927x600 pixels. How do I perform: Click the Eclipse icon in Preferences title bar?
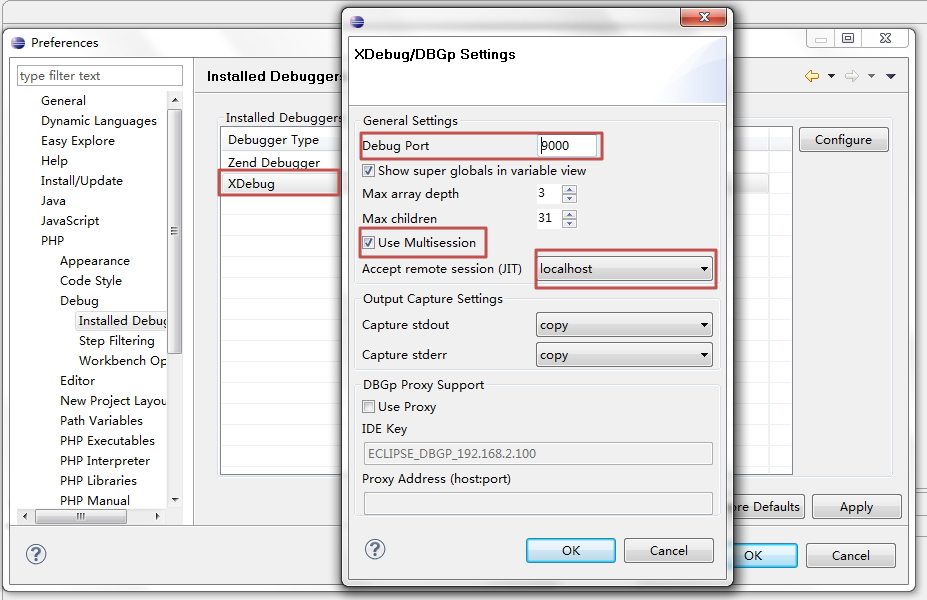pyautogui.click(x=18, y=43)
